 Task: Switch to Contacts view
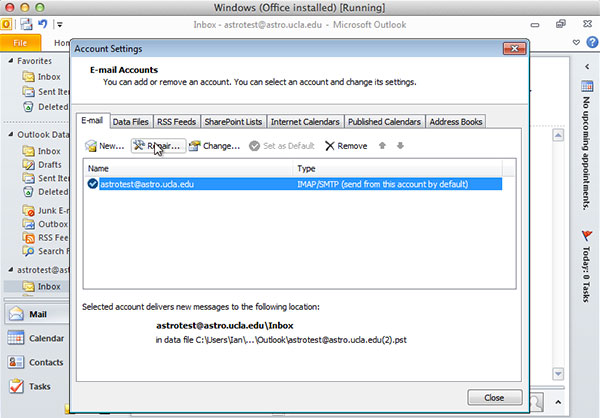[37, 362]
